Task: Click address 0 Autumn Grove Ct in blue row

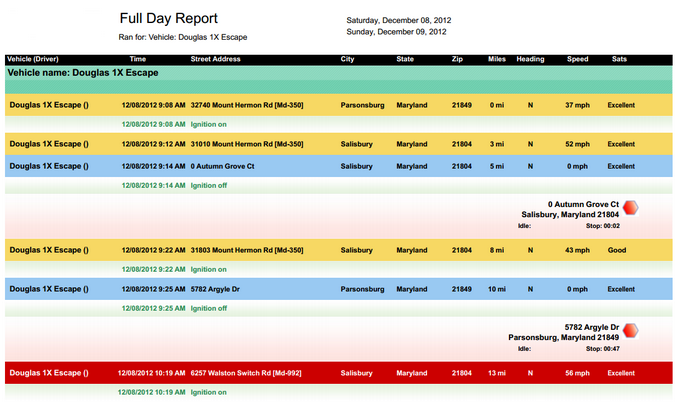Action: 222,166
